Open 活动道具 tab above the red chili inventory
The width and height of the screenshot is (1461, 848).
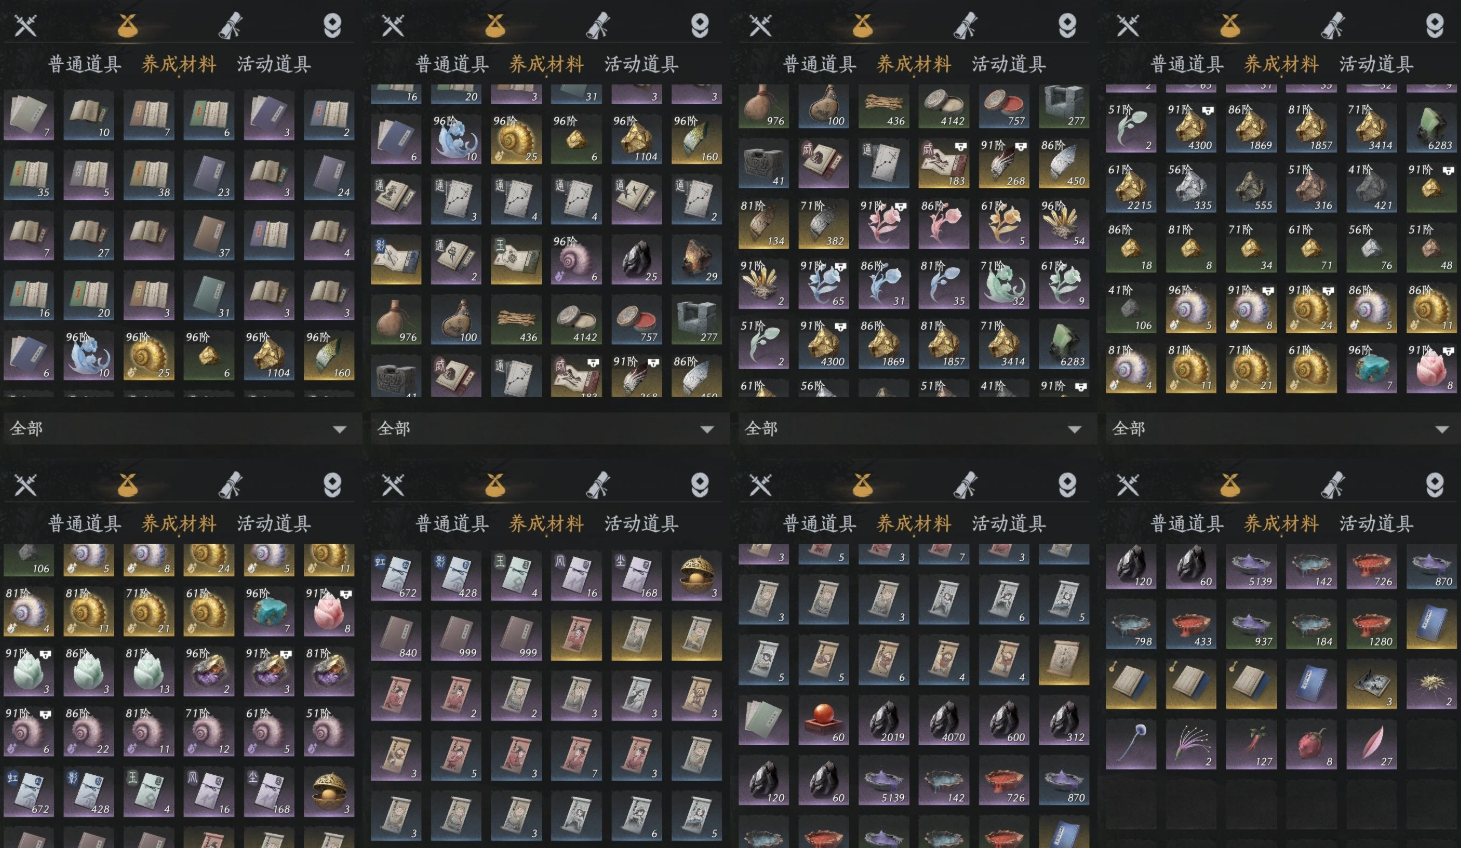[1376, 524]
